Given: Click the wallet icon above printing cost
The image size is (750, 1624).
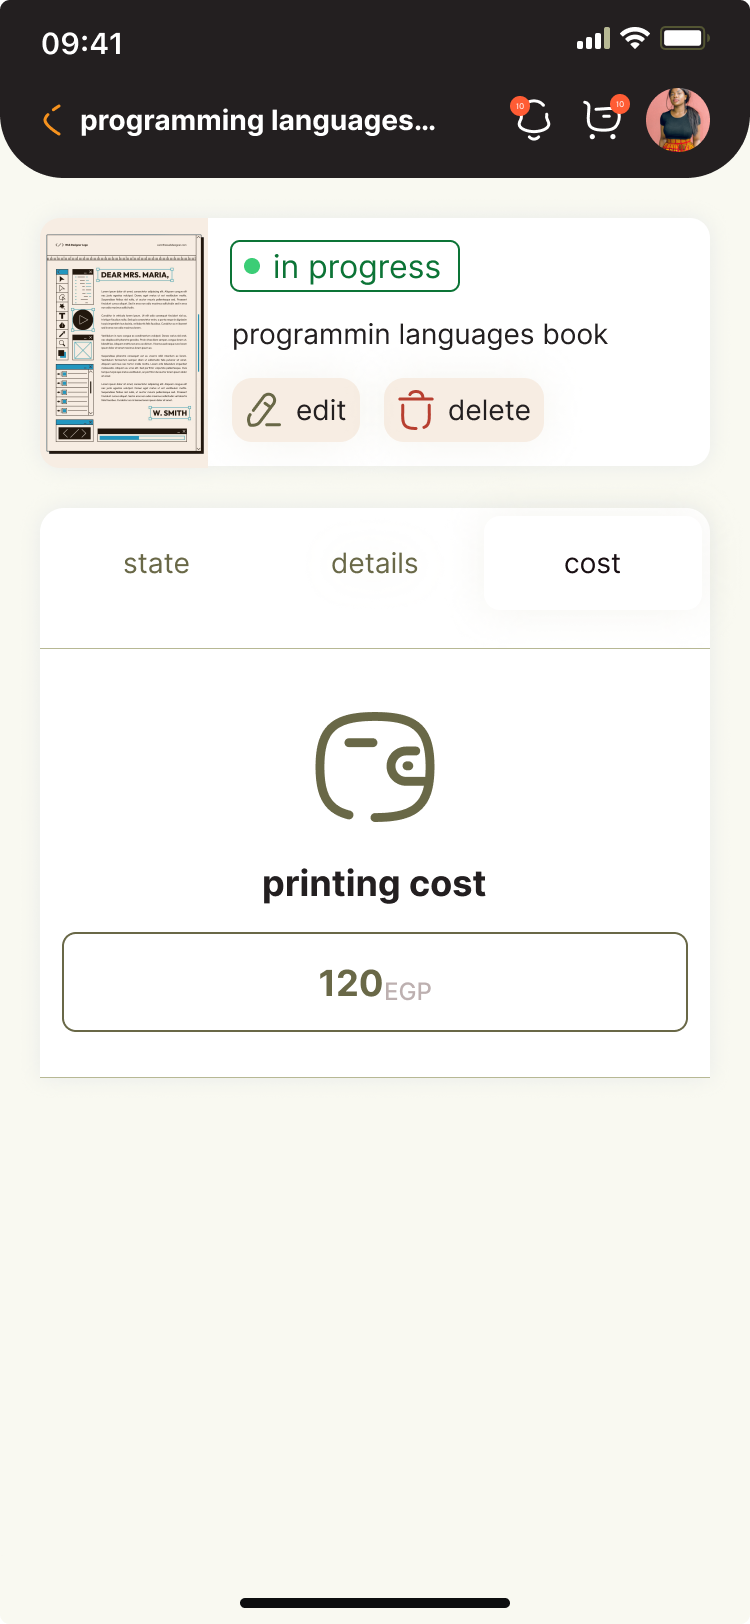Looking at the screenshot, I should tap(375, 767).
